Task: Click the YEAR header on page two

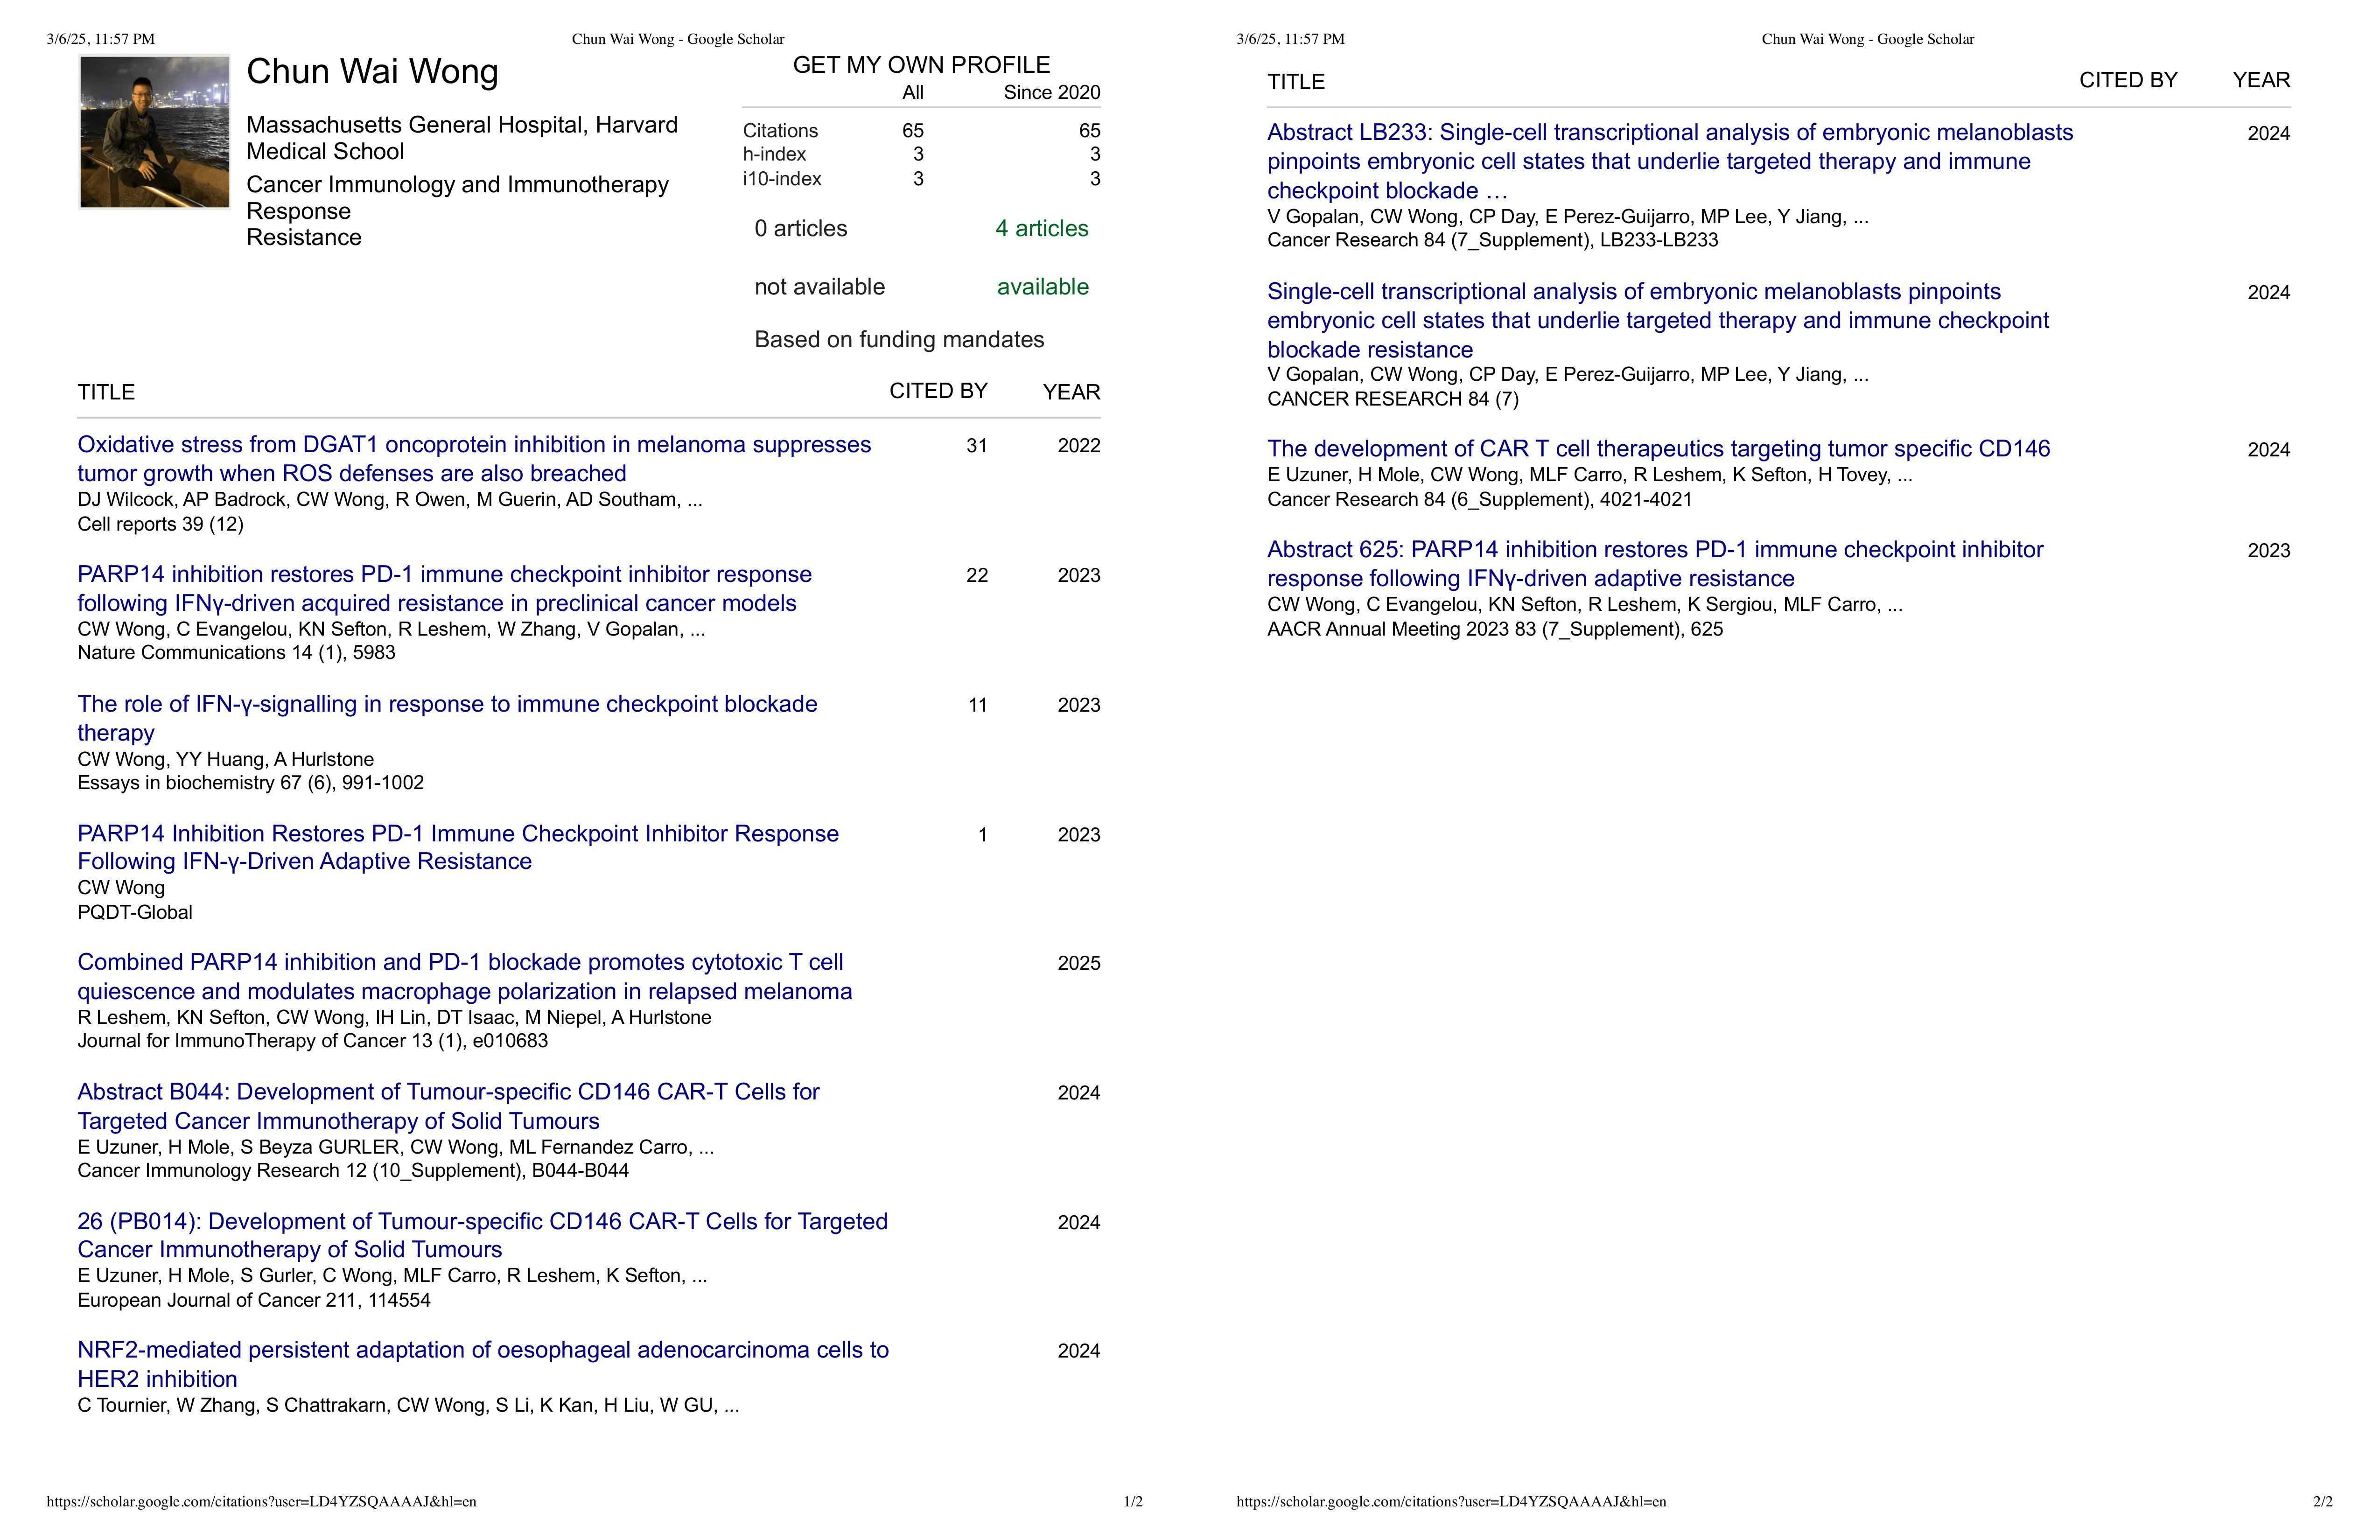Action: [x=2261, y=80]
